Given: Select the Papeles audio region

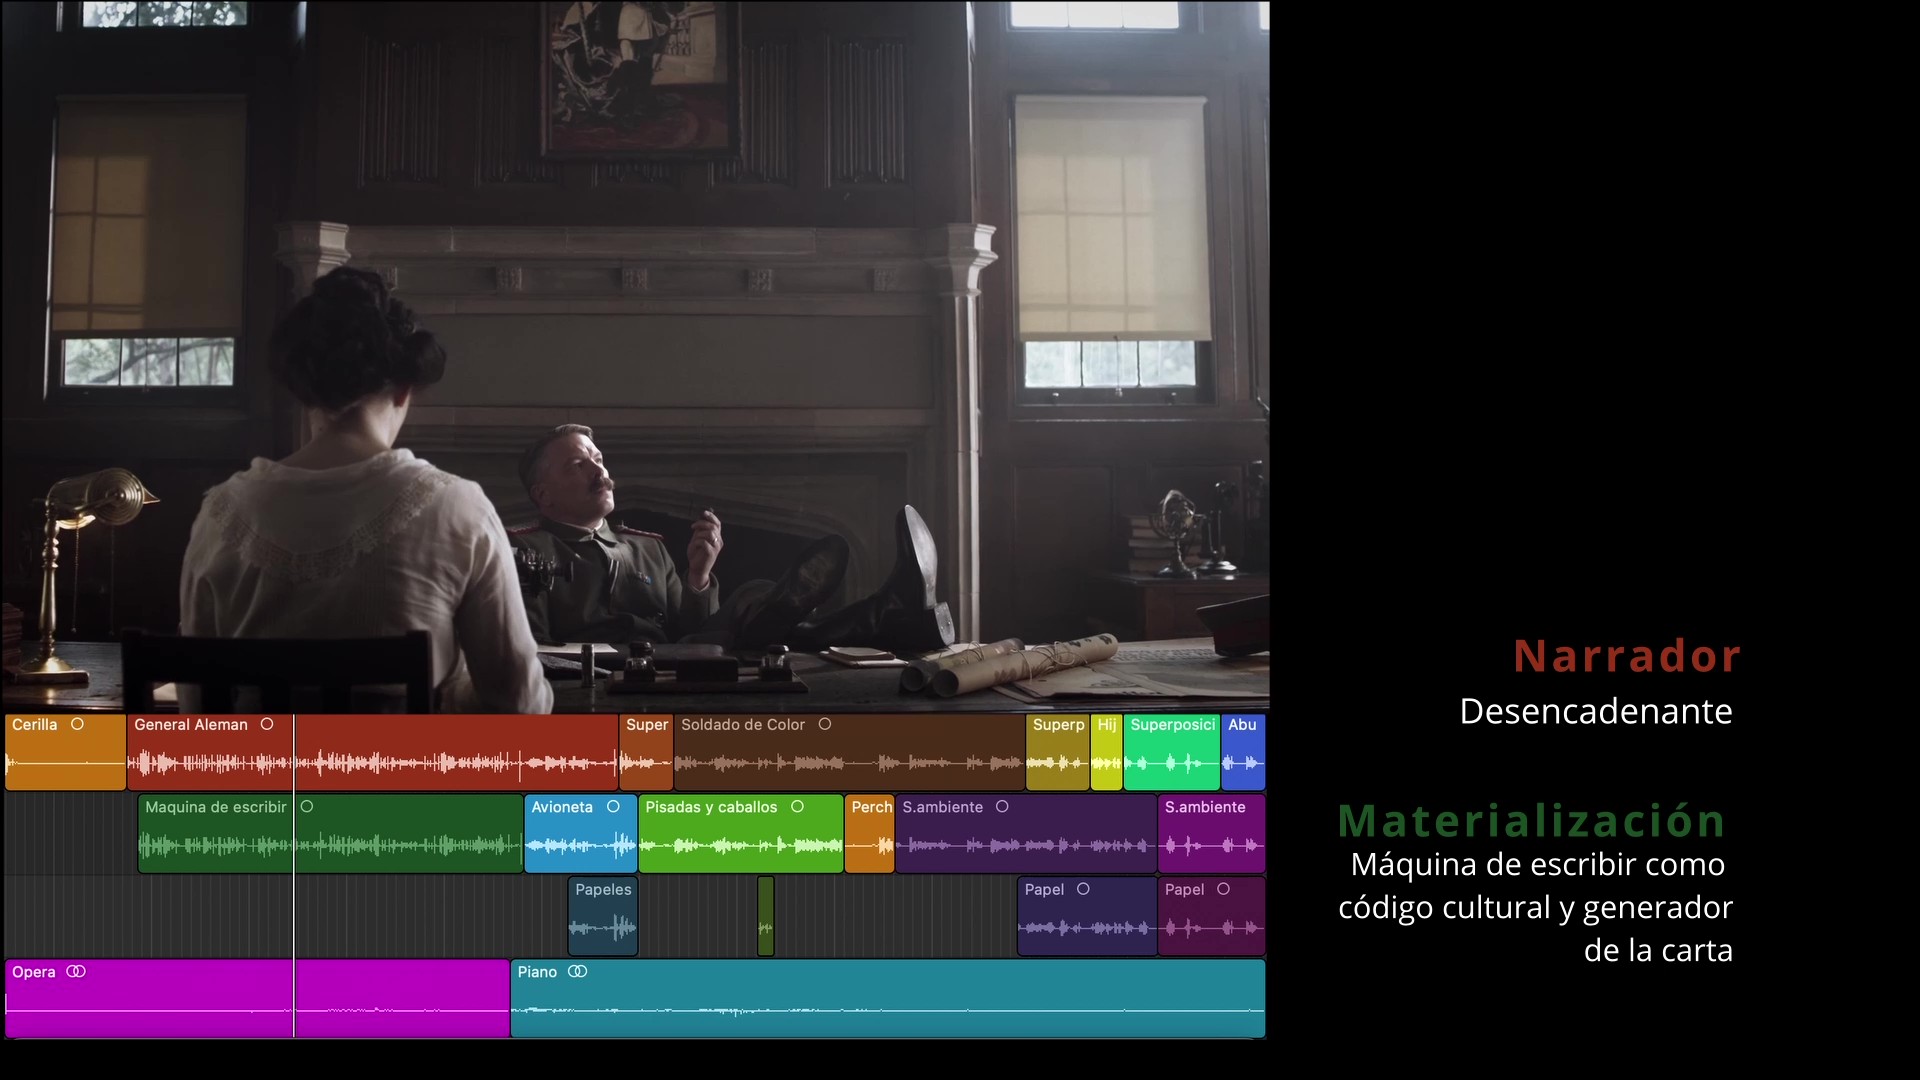Looking at the screenshot, I should coord(603,916).
